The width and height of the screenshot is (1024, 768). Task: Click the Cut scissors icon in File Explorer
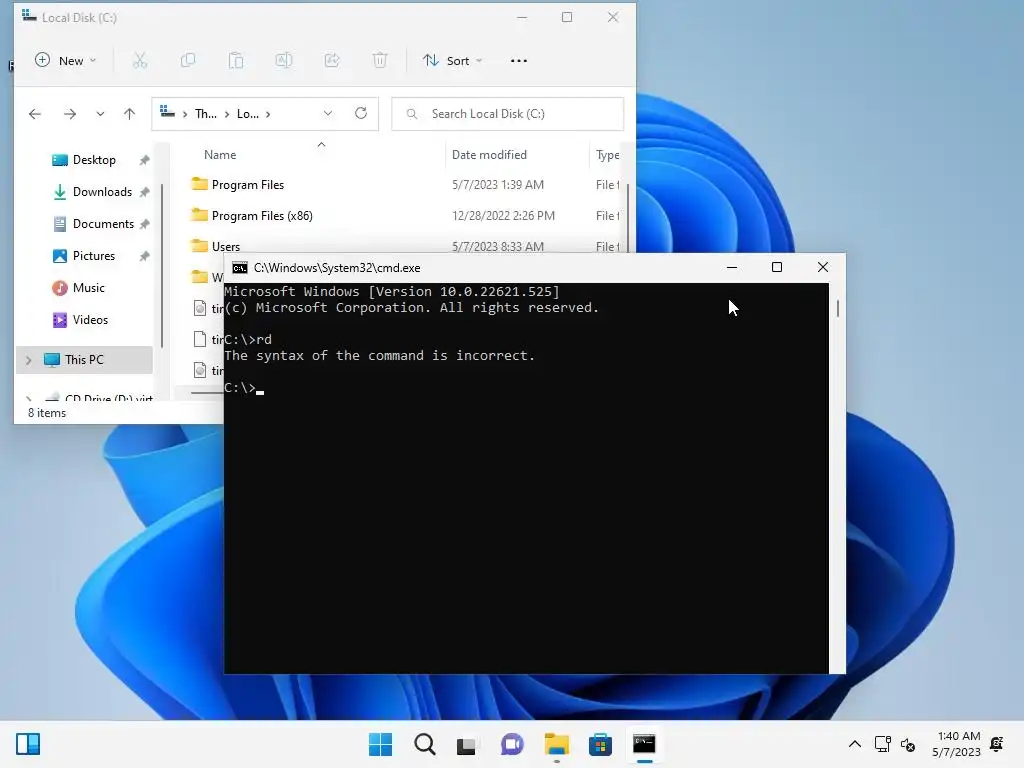[140, 61]
